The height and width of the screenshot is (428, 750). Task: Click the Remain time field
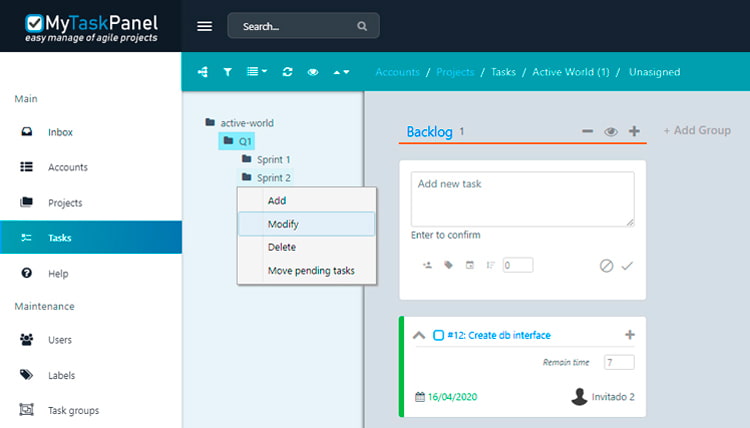(619, 362)
